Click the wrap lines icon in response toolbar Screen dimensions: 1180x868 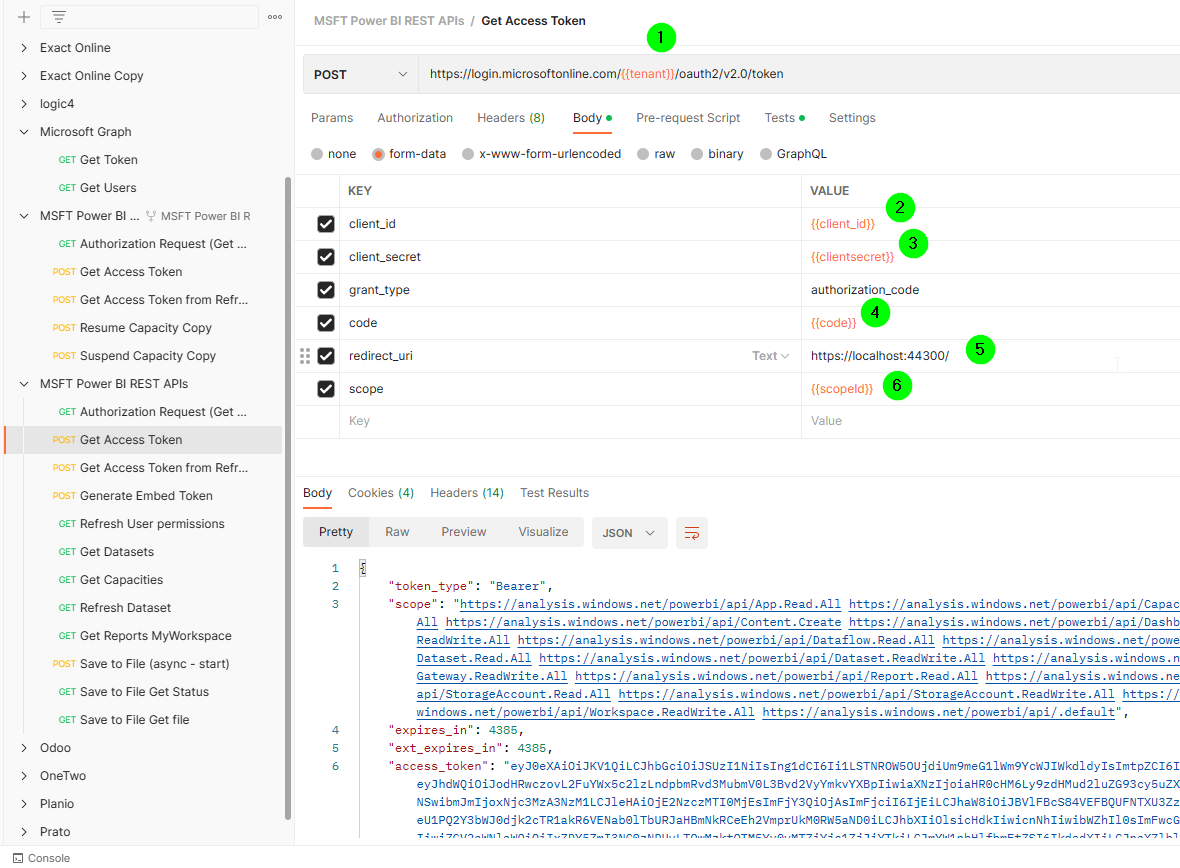pos(692,533)
